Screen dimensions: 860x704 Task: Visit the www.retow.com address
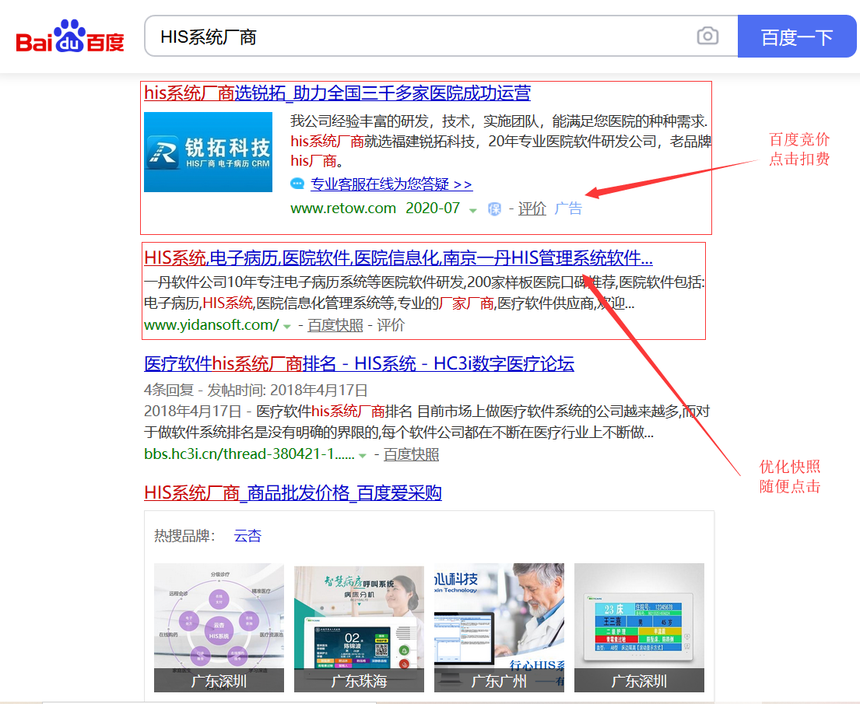pos(343,208)
